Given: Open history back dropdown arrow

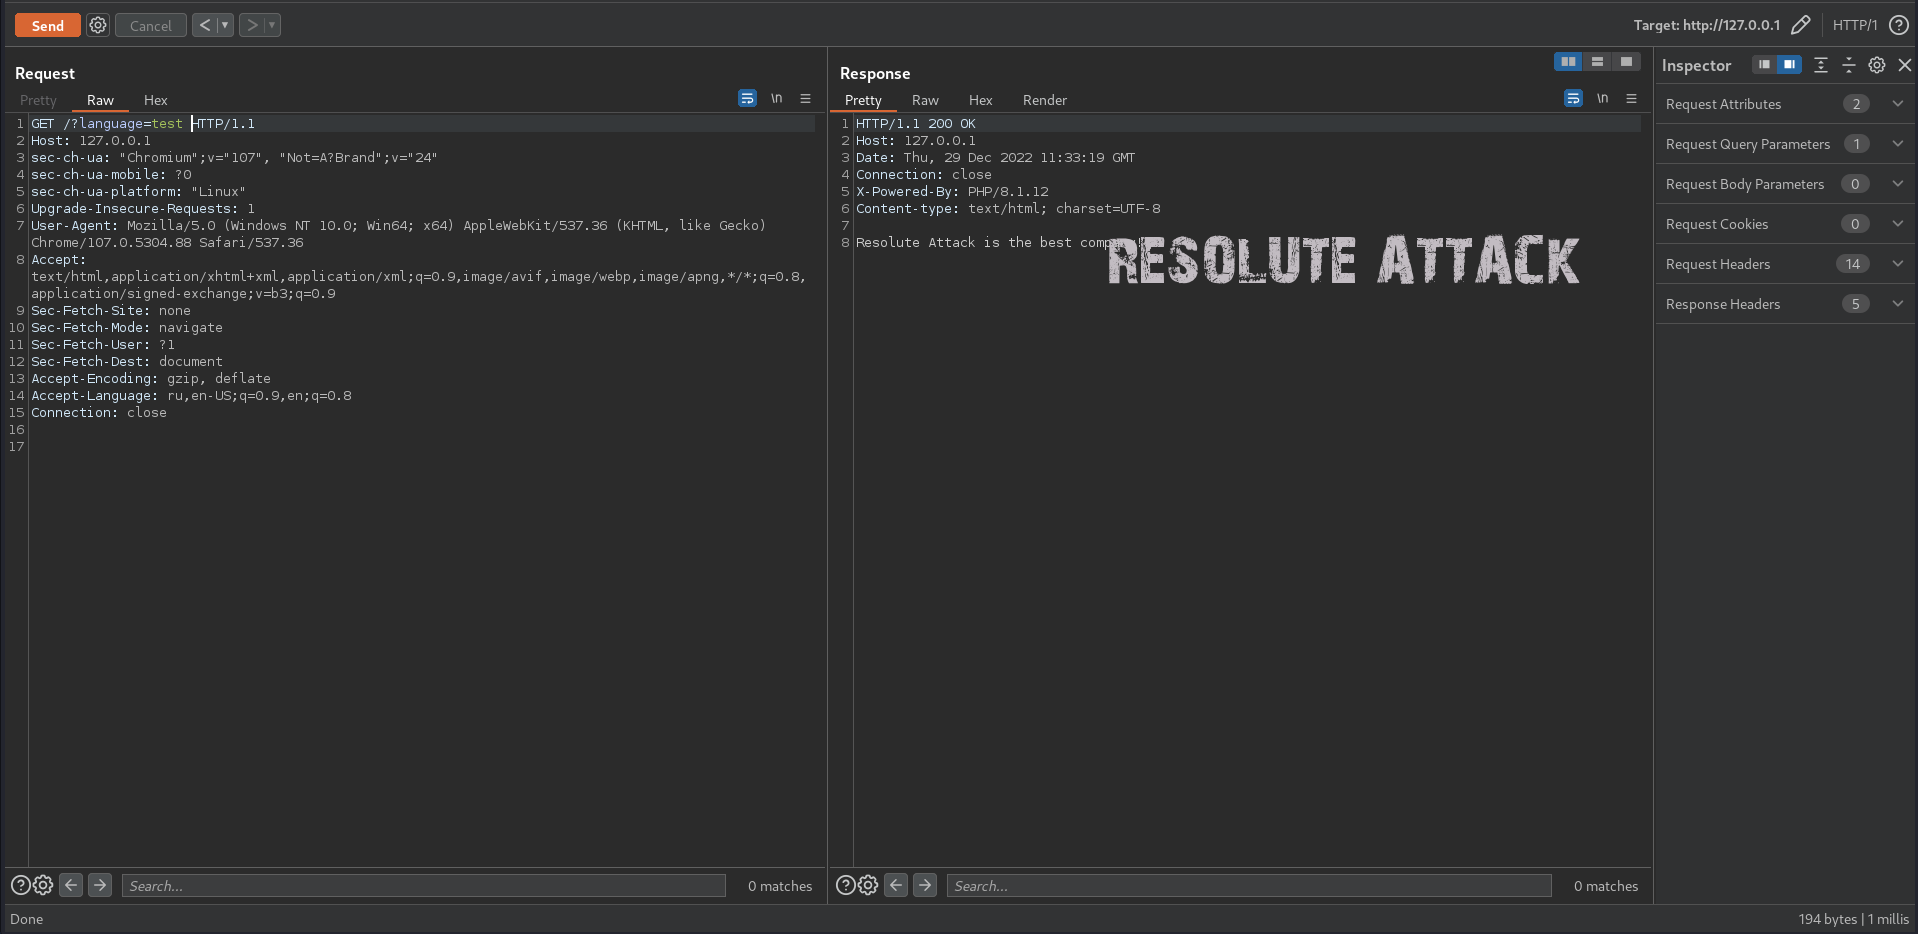Looking at the screenshot, I should click(x=225, y=25).
